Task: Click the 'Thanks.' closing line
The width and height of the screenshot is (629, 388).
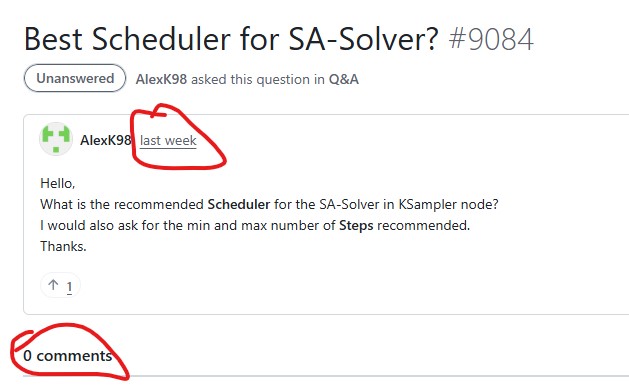Action: click(x=63, y=246)
